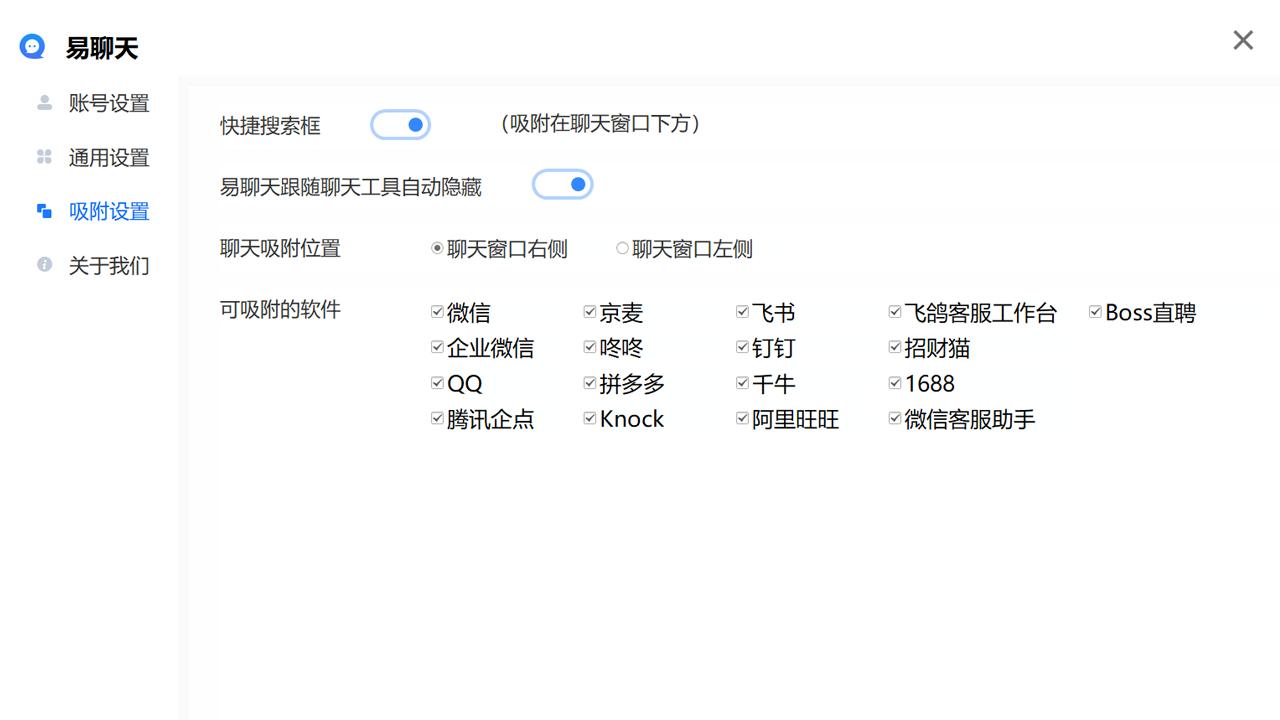Viewport: 1280px width, 720px height.
Task: Close the settings window
Action: click(1243, 40)
